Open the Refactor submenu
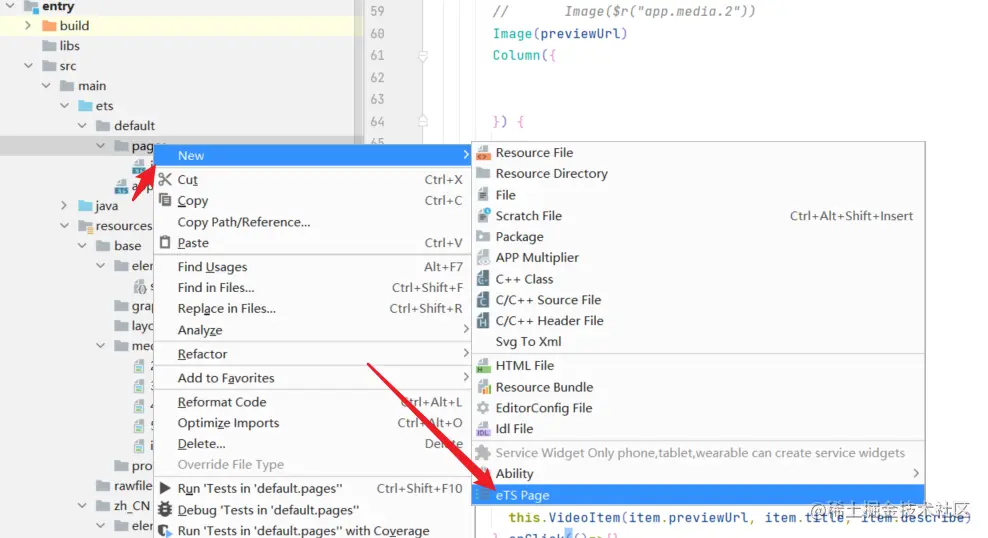The height and width of the screenshot is (538, 988). (313, 354)
